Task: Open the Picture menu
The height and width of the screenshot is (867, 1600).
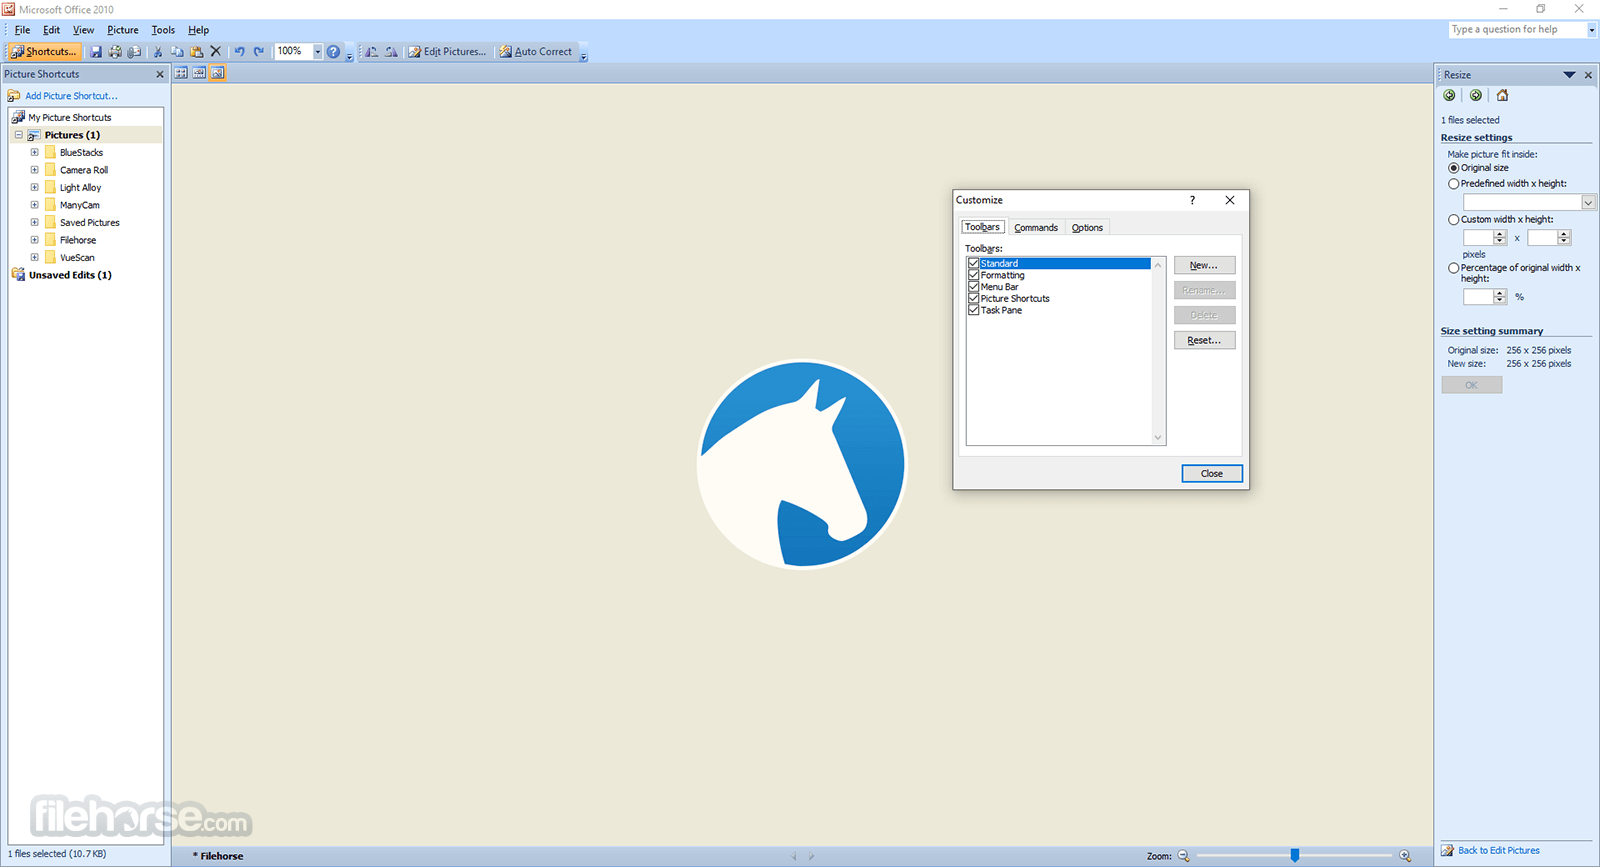Action: click(x=123, y=30)
